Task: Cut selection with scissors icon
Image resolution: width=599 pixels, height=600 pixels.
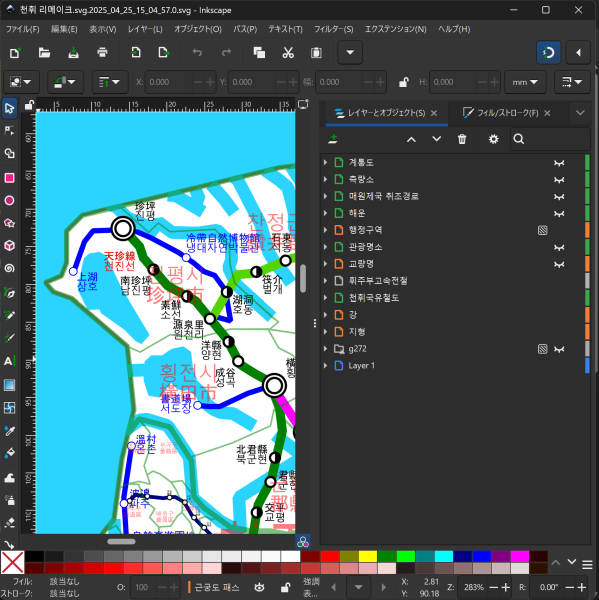Action: coord(288,52)
